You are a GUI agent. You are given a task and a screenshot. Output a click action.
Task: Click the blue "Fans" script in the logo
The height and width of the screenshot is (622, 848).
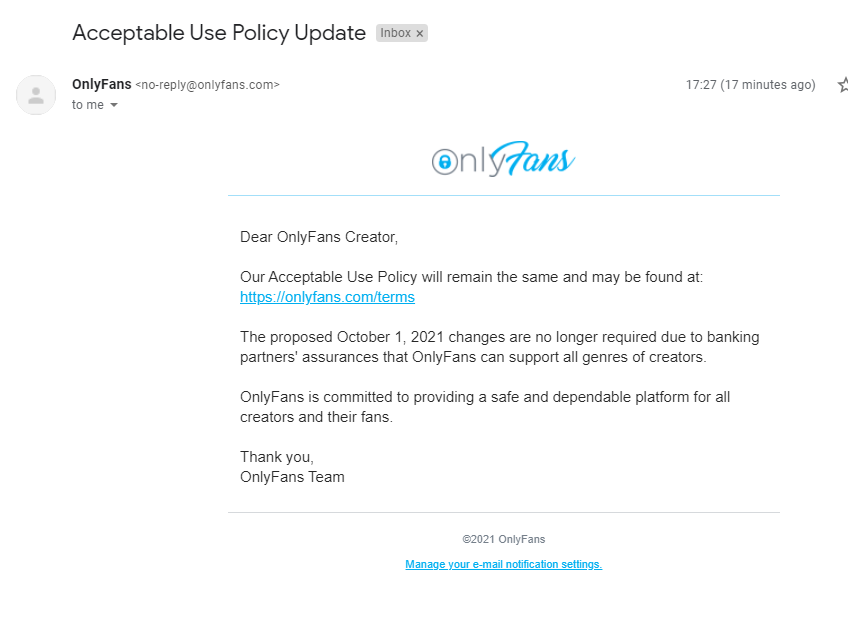click(x=540, y=160)
